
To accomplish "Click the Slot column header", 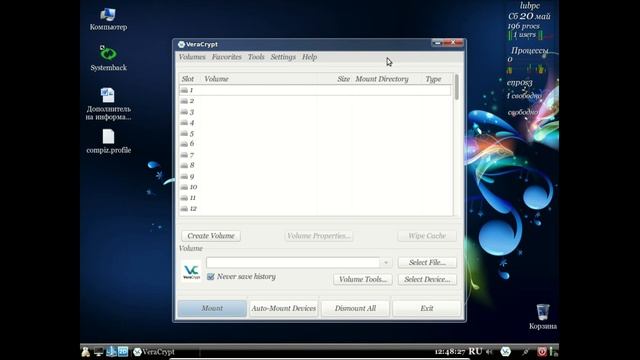I will point(188,79).
